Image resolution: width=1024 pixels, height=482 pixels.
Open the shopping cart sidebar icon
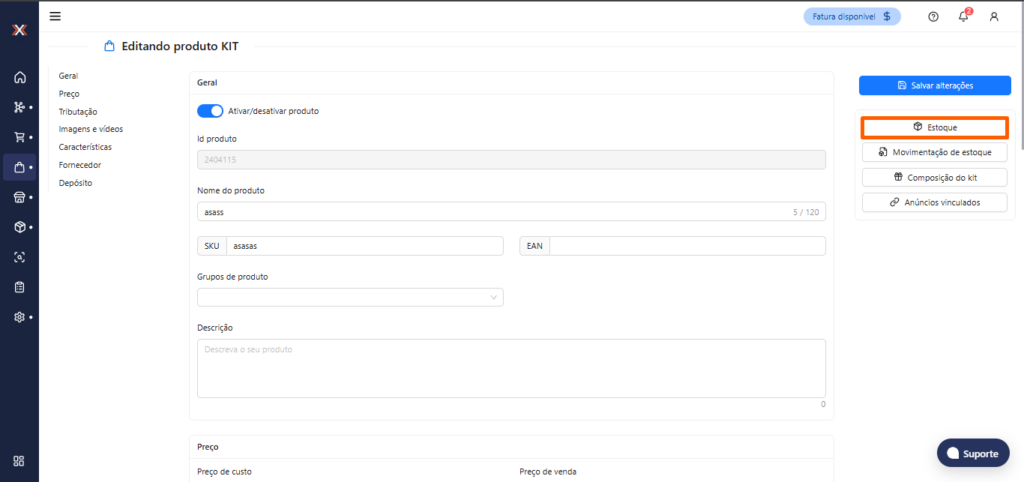19,137
